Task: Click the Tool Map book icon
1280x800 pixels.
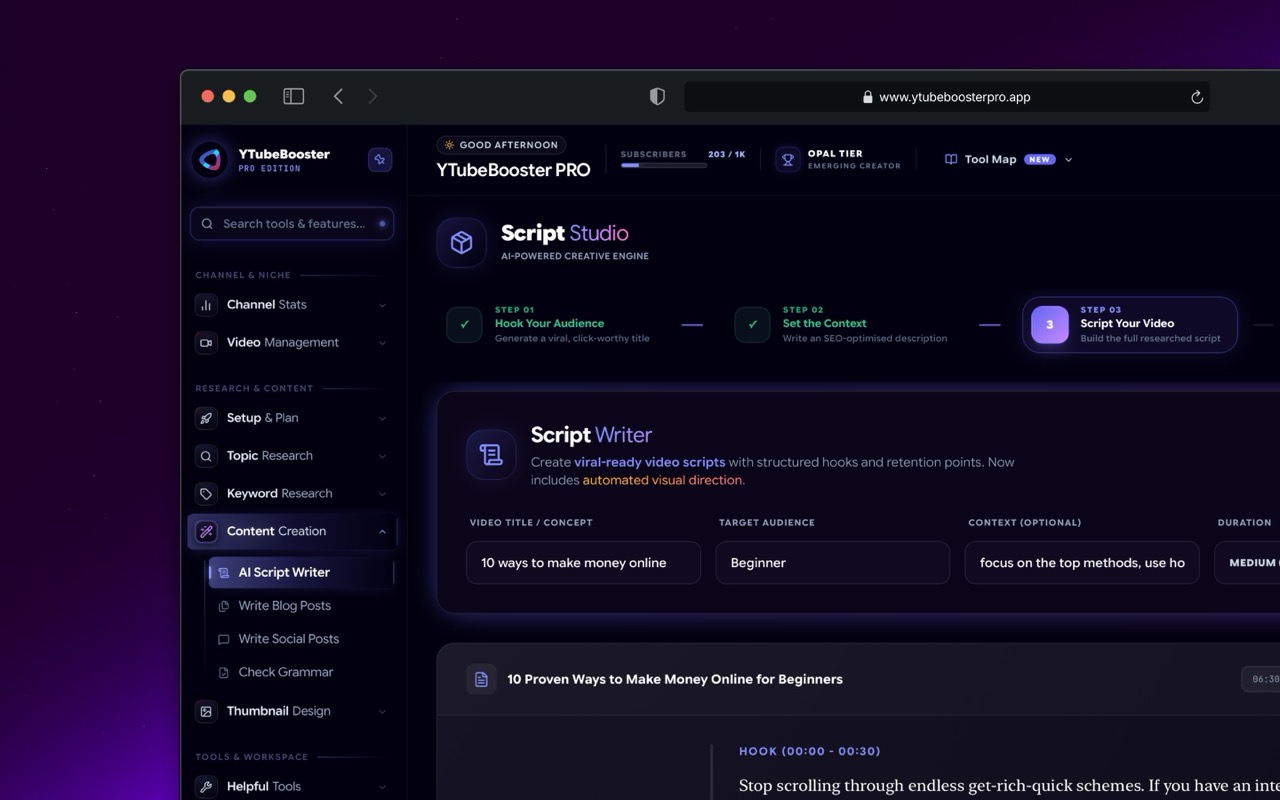Action: point(951,159)
